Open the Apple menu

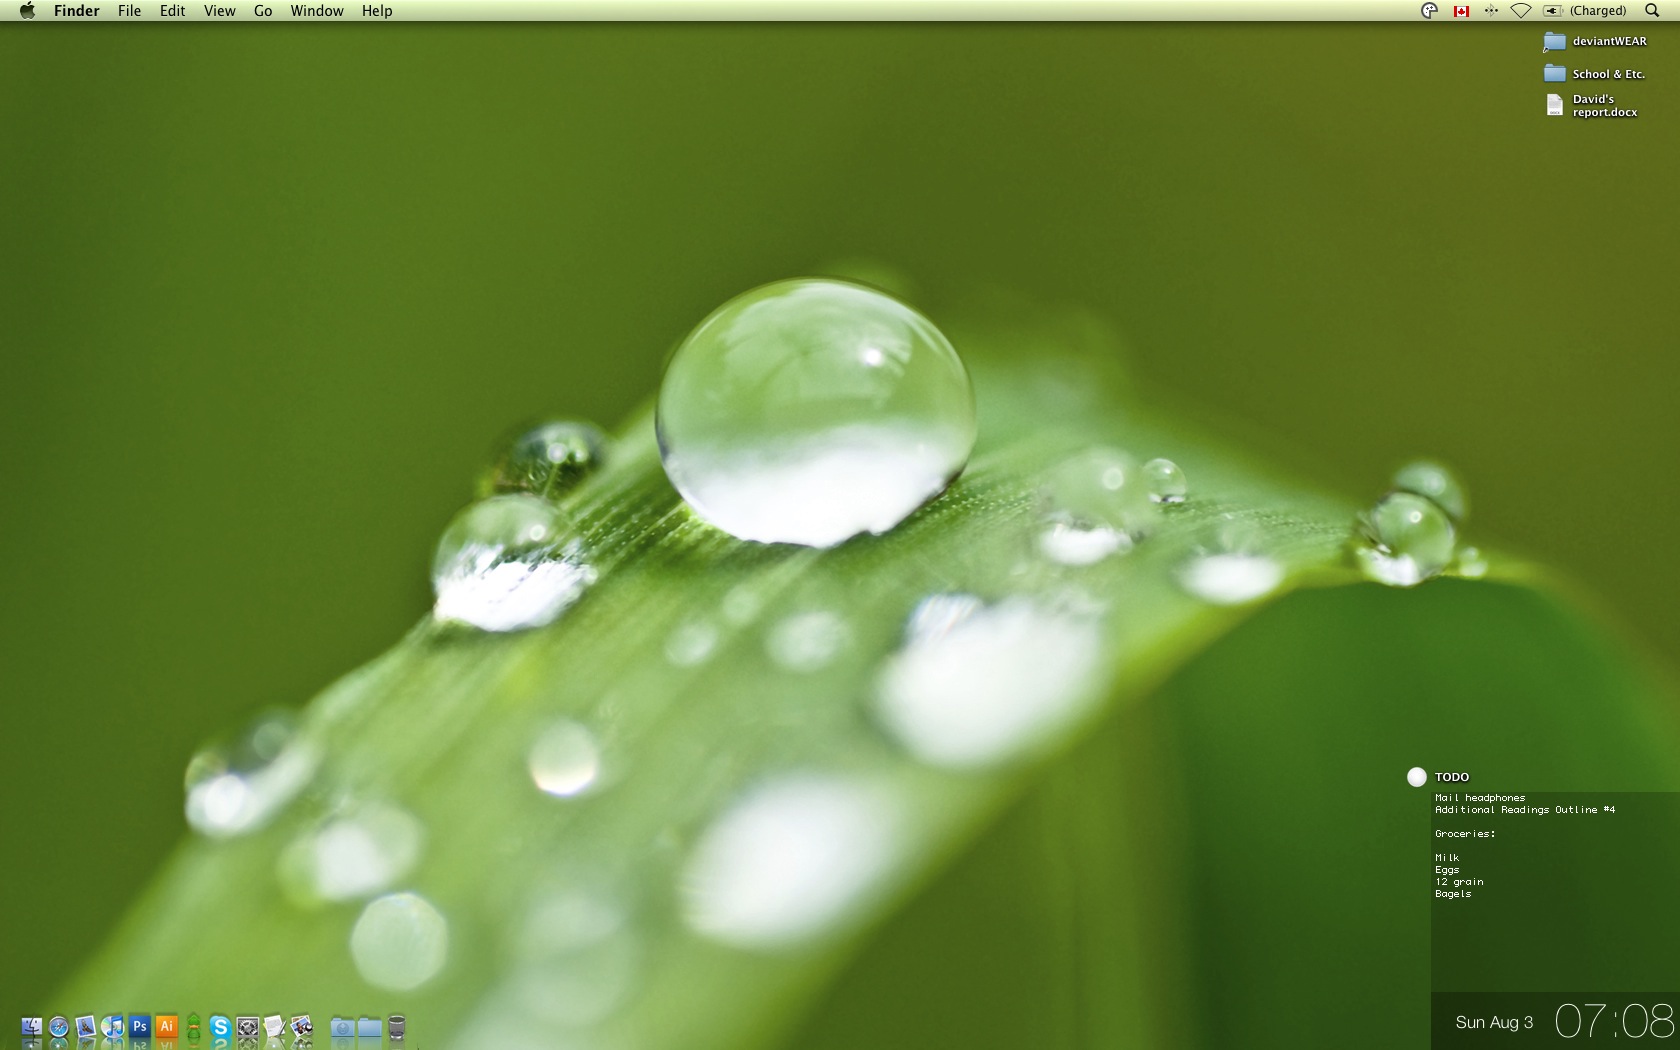click(27, 11)
